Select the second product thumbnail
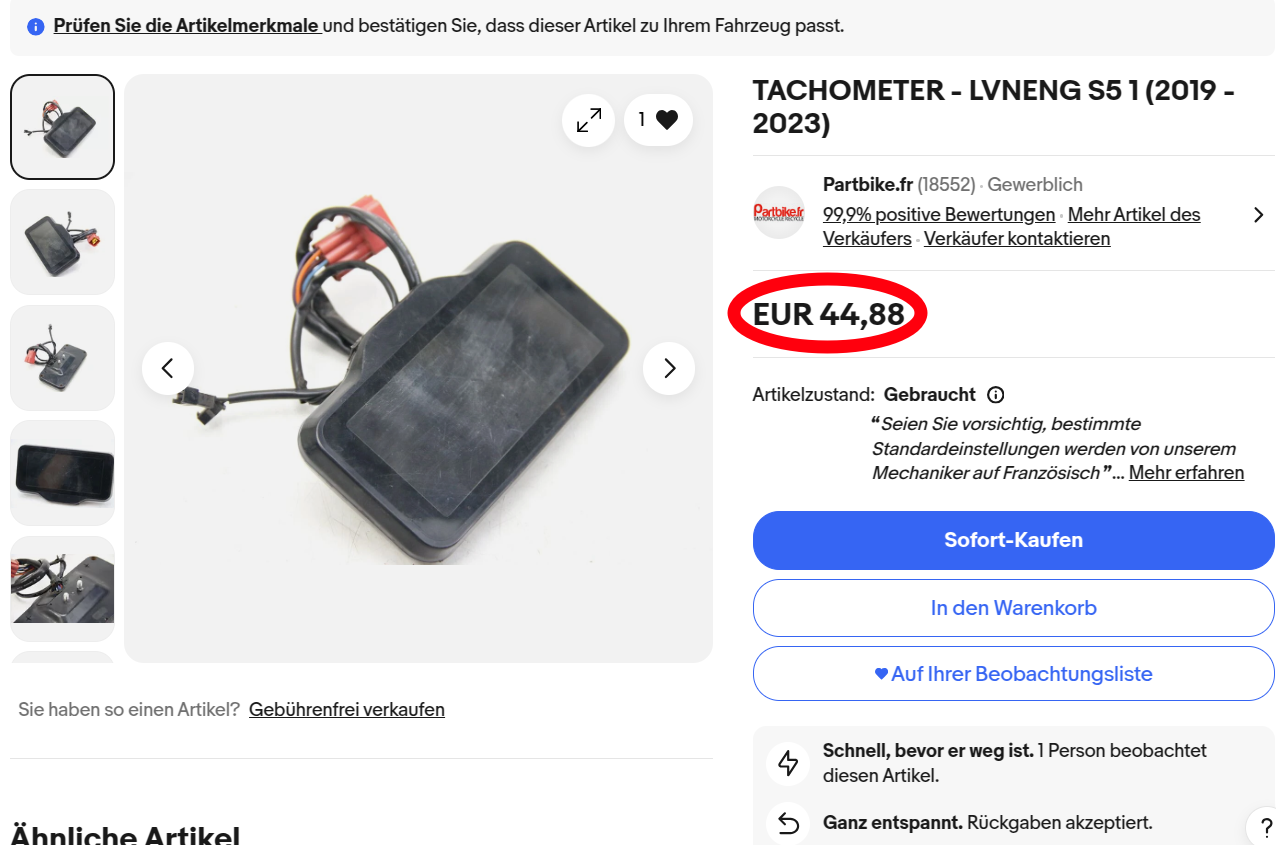 point(63,242)
